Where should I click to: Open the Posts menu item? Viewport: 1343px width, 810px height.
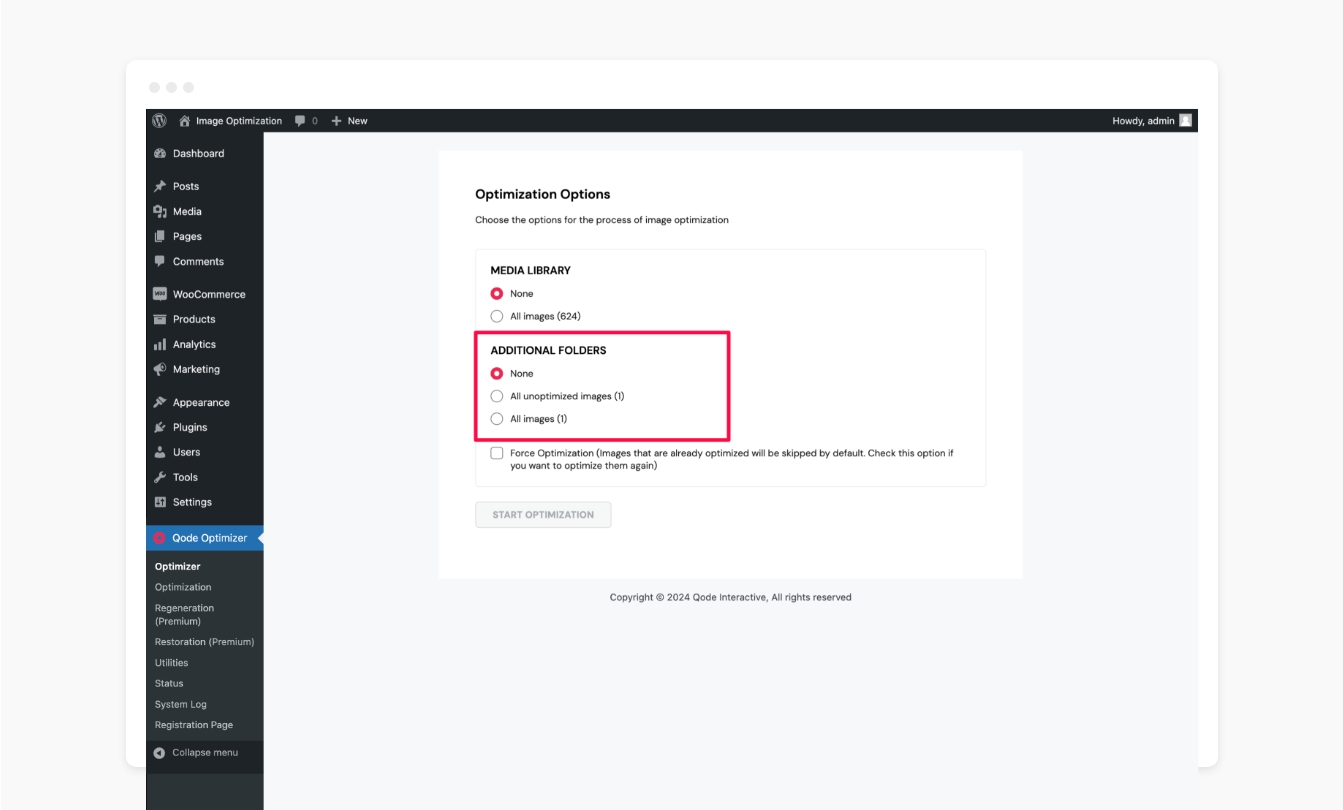point(186,186)
